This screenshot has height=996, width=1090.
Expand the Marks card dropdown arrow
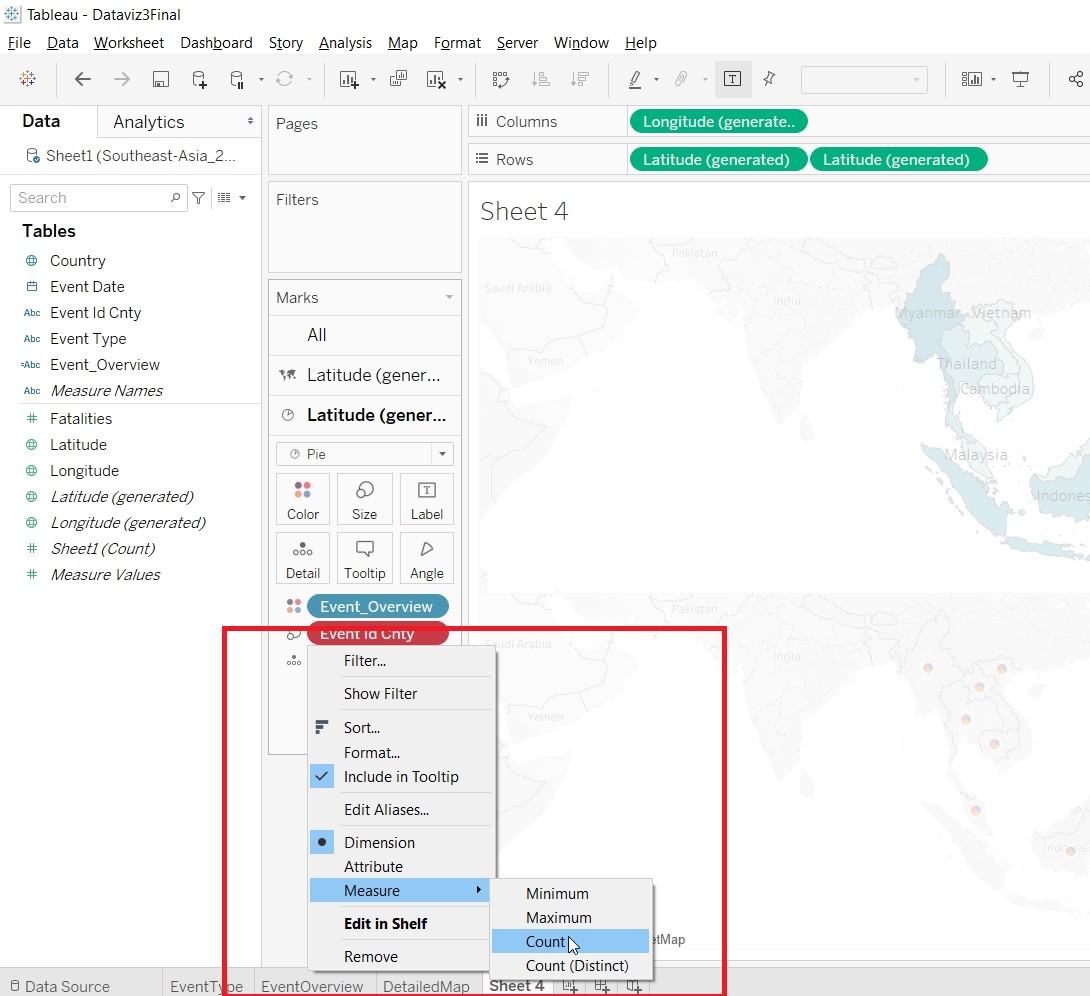click(x=449, y=298)
